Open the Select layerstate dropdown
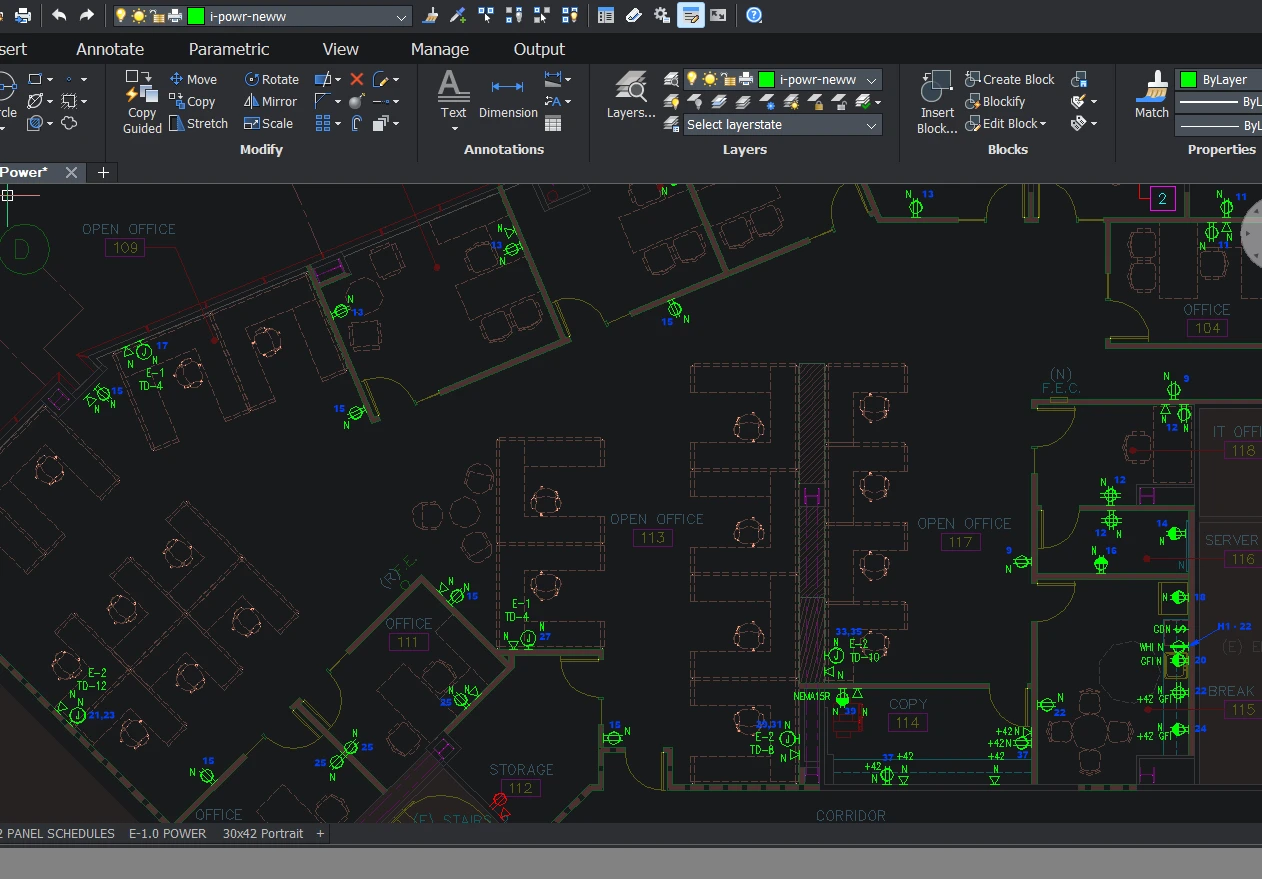The width and height of the screenshot is (1262, 879). [783, 125]
